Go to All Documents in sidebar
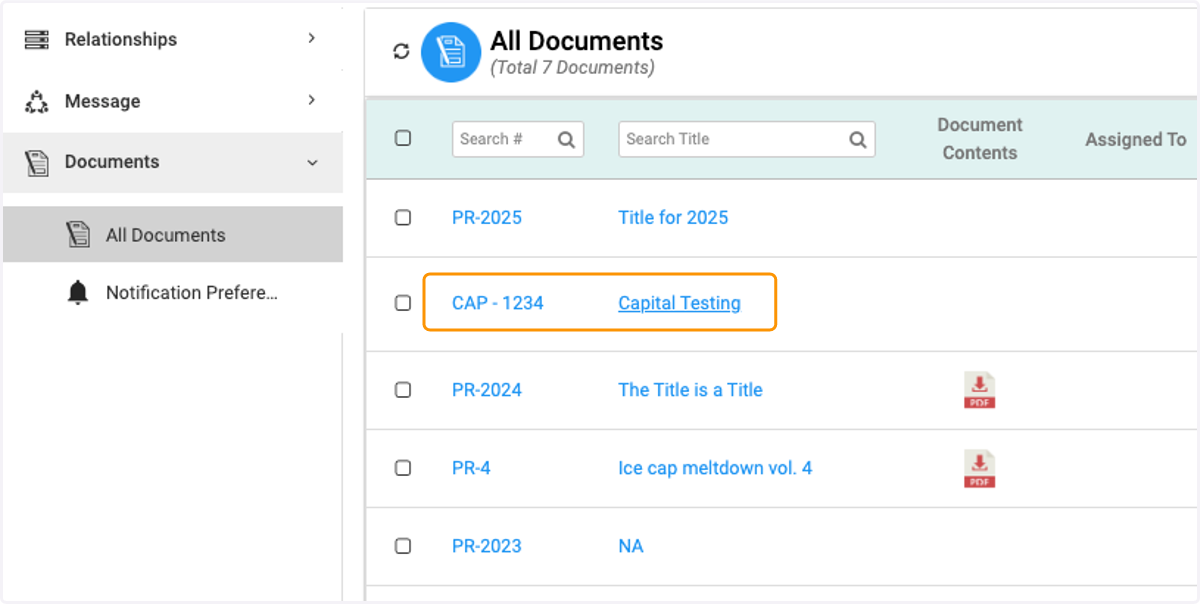The width and height of the screenshot is (1200, 604). coord(173,235)
